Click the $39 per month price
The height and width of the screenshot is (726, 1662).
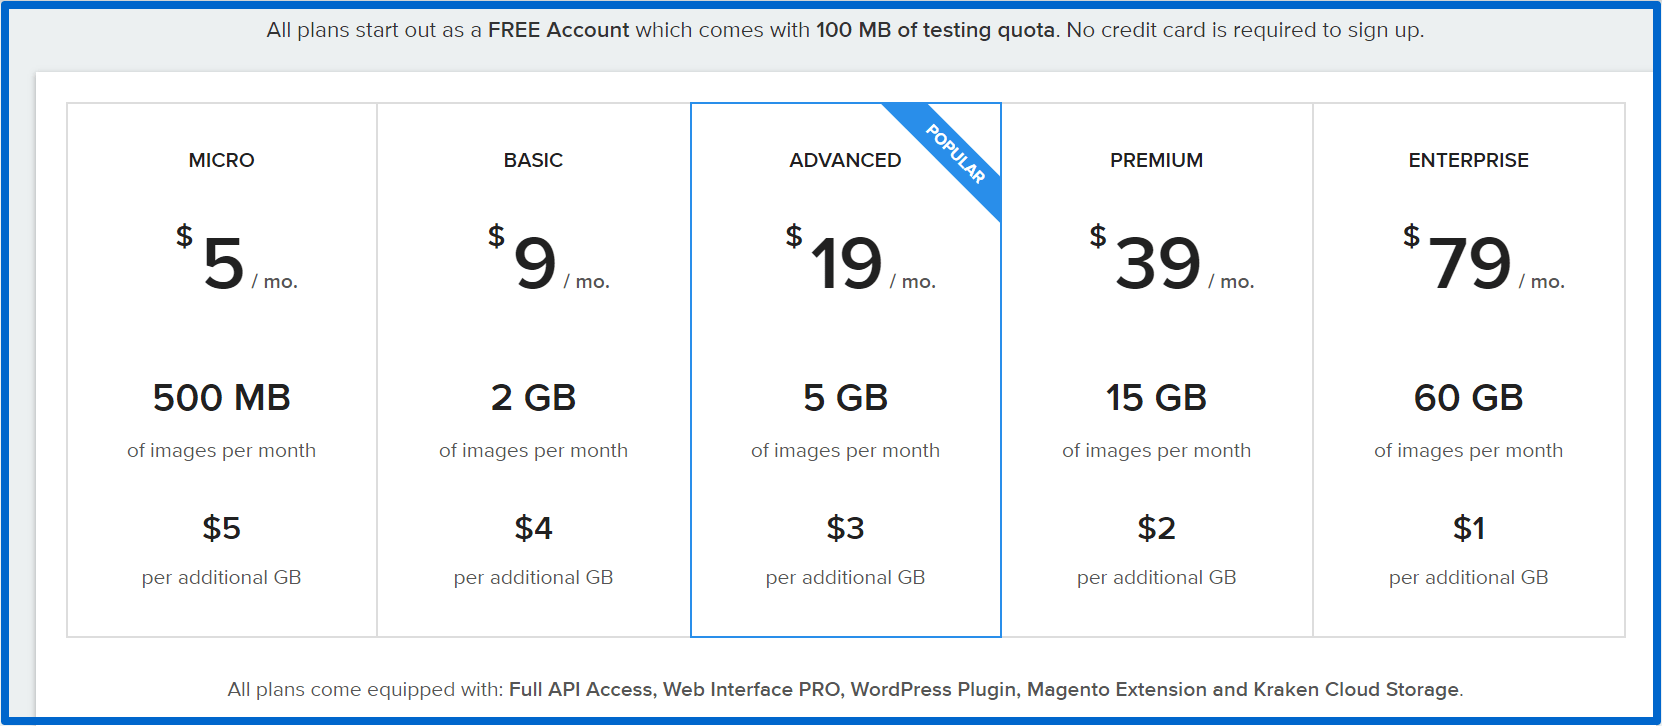click(x=1171, y=262)
